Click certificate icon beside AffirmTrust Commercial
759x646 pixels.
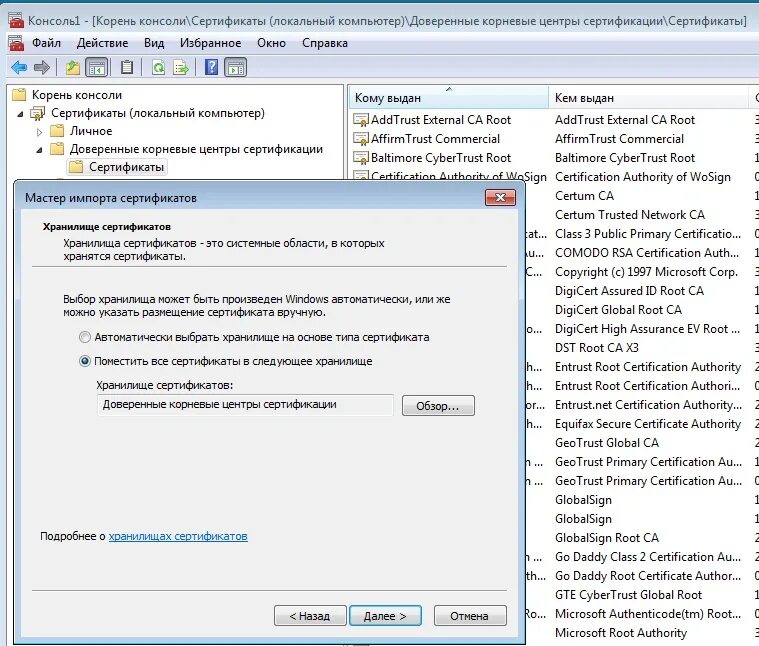[x=361, y=139]
